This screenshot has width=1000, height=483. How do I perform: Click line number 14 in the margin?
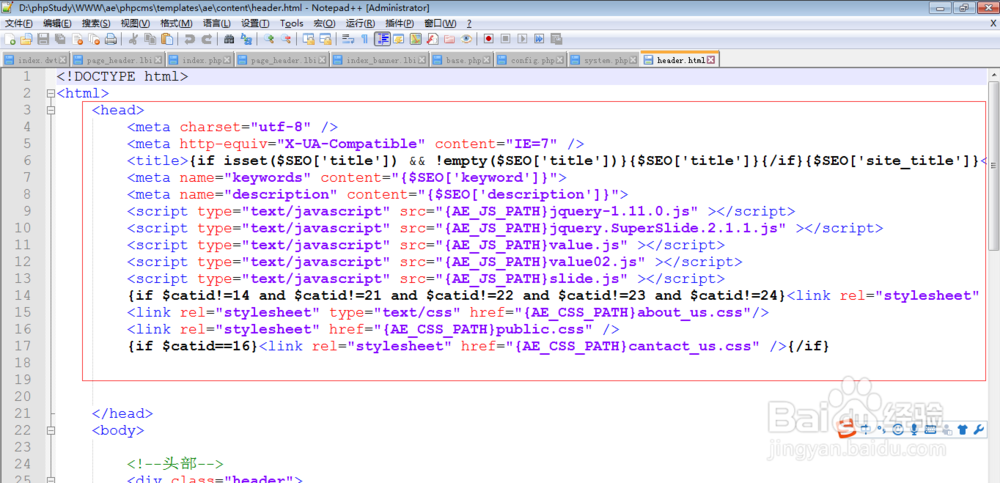coord(22,295)
